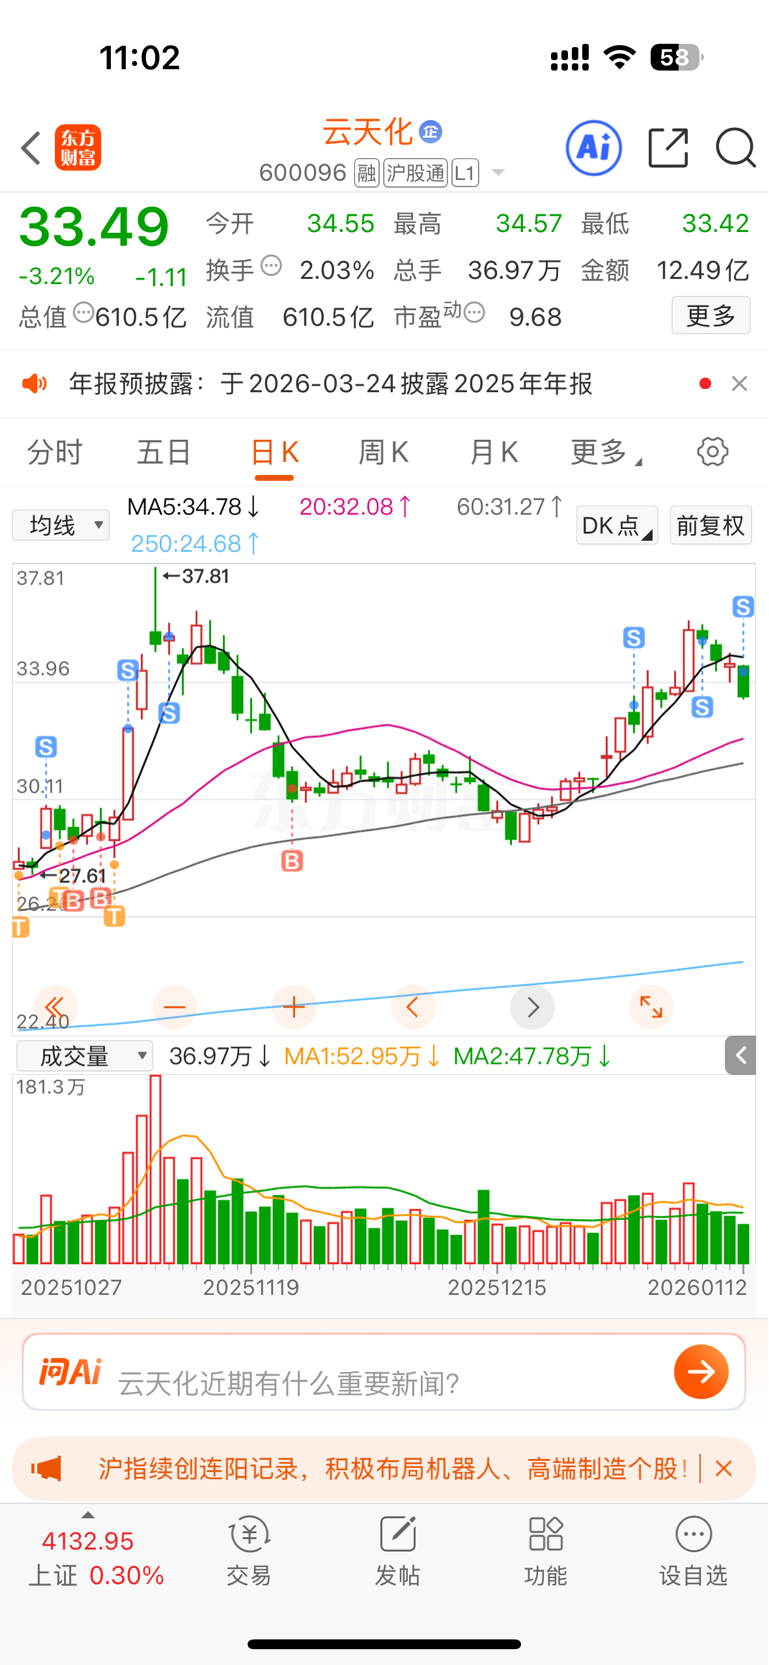Screen dimensions: 769x1665
Task: Tap the current price 33.49
Action: 94,227
